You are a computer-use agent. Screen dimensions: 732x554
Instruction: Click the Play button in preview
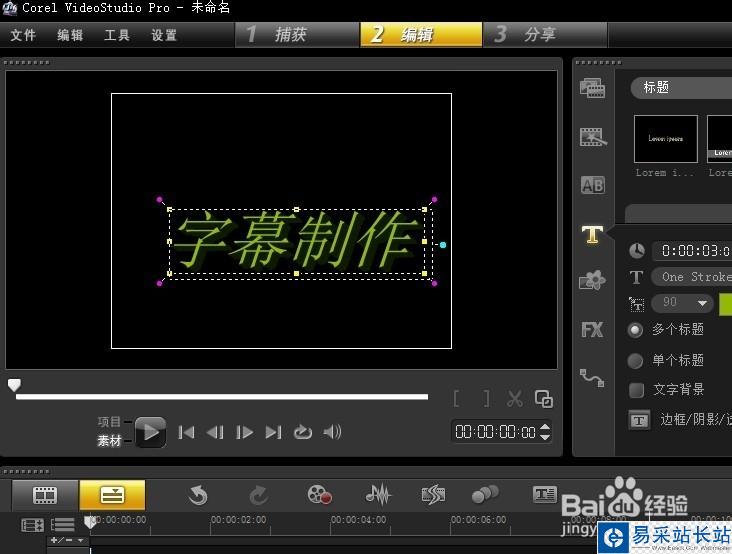tap(150, 432)
